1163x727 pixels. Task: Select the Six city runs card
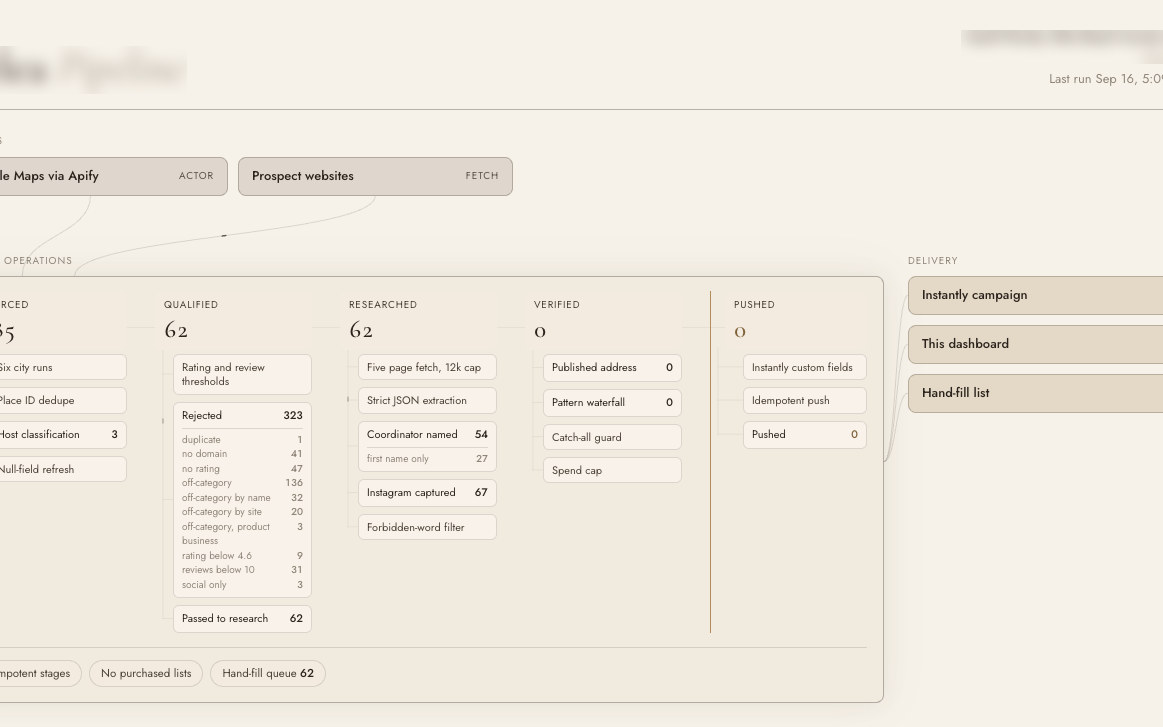(63, 367)
